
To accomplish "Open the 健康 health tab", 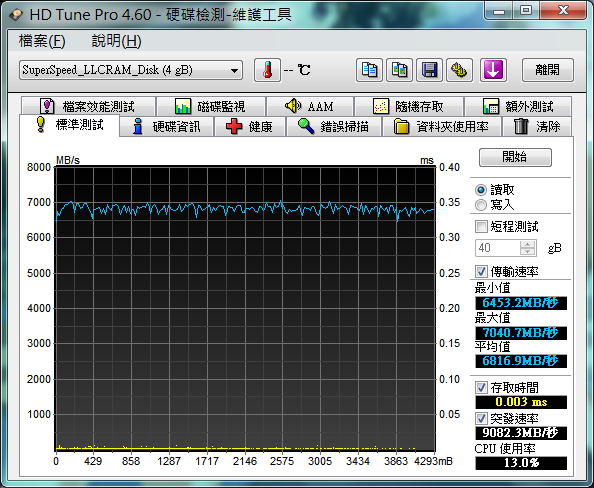I will (x=250, y=127).
